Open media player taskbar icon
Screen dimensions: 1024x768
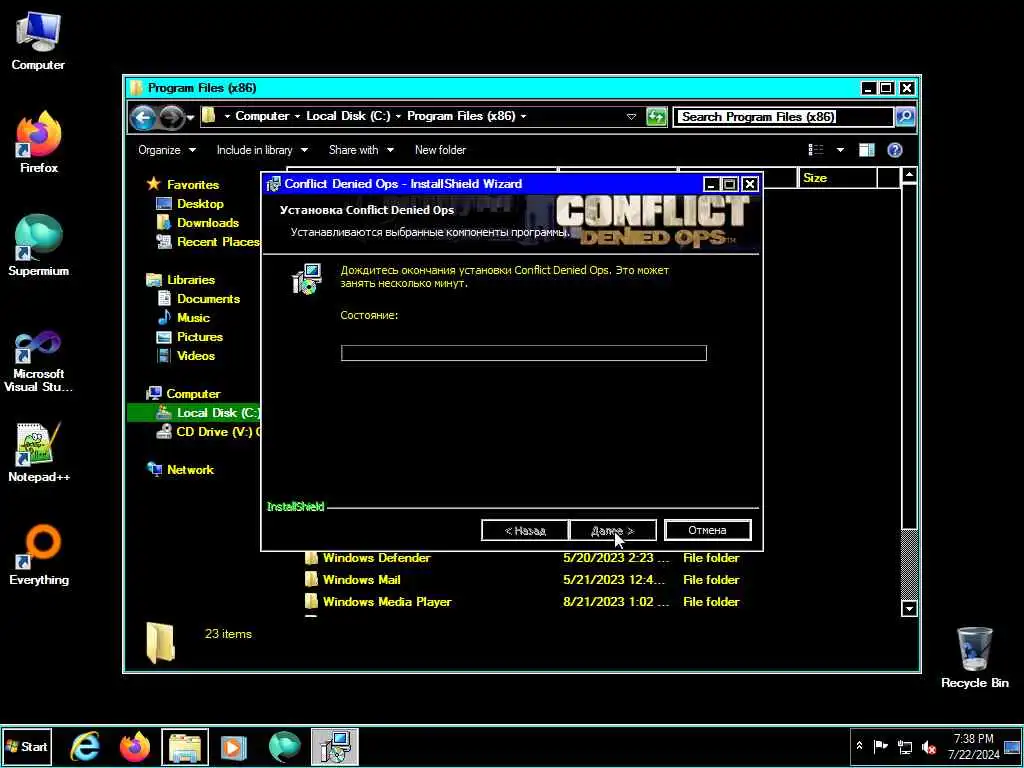click(x=234, y=746)
